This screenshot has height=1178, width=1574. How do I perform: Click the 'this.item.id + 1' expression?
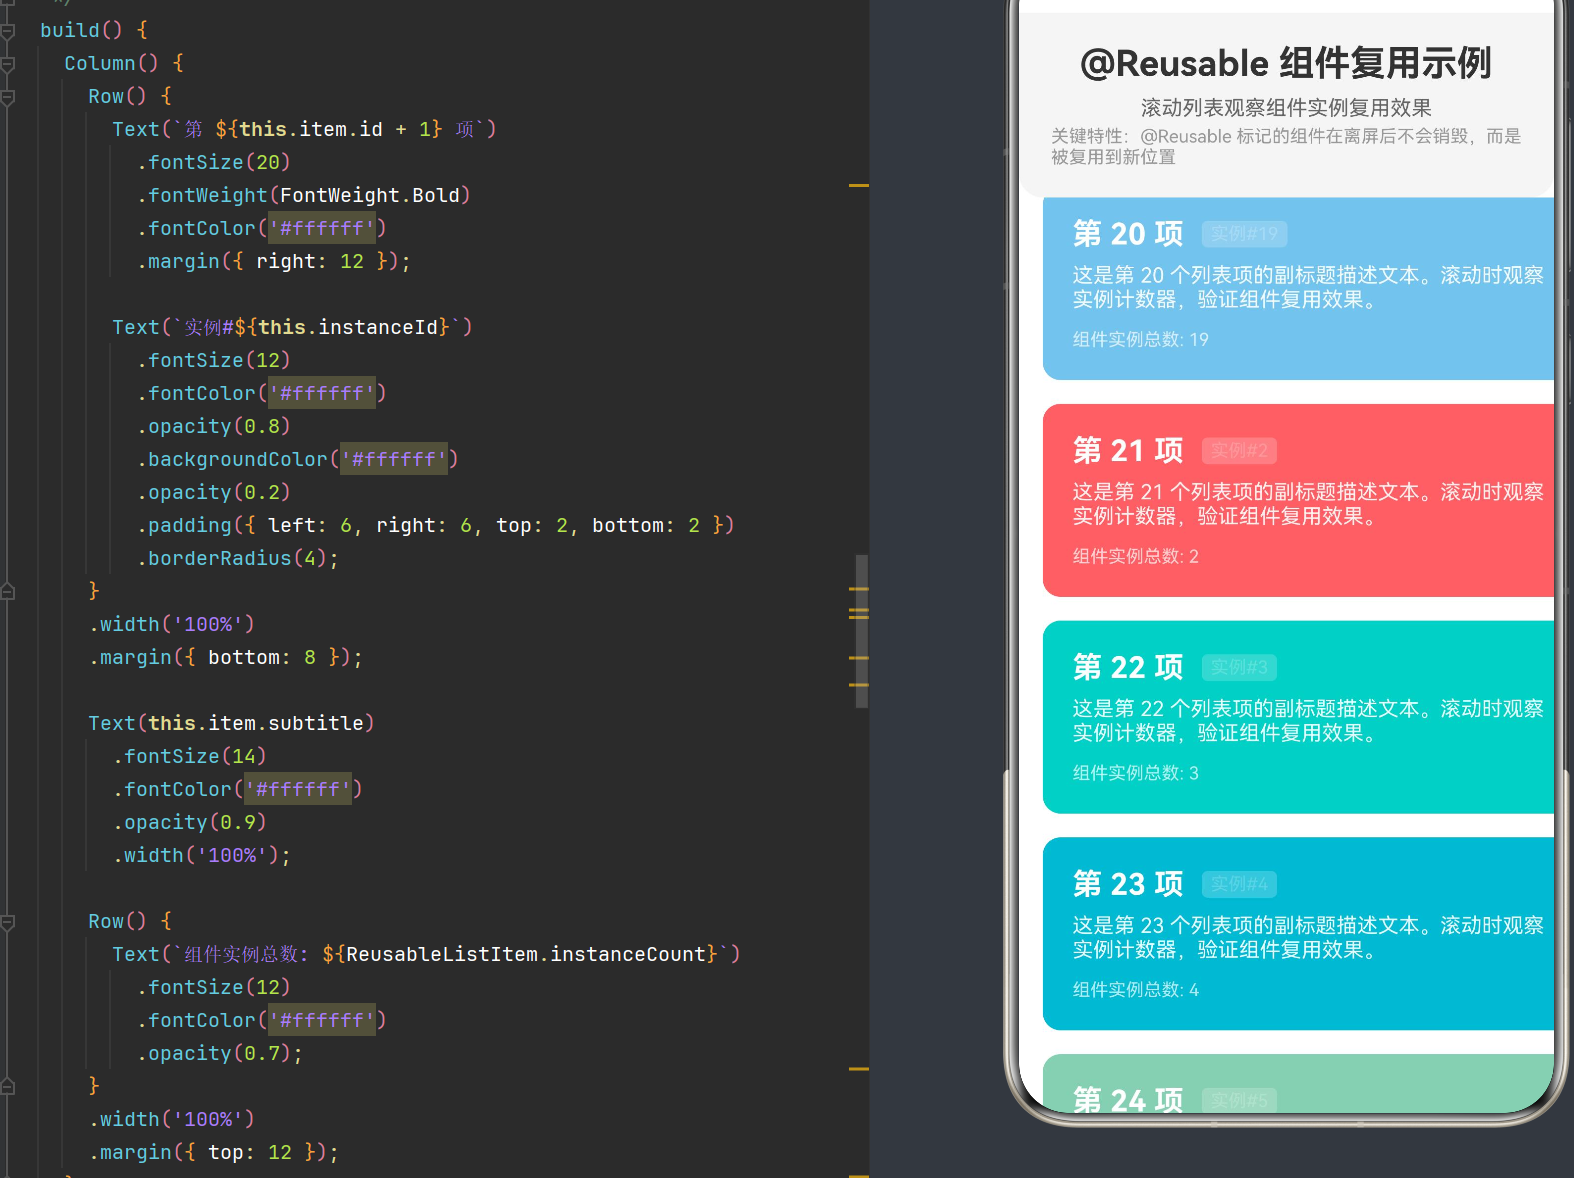[335, 130]
